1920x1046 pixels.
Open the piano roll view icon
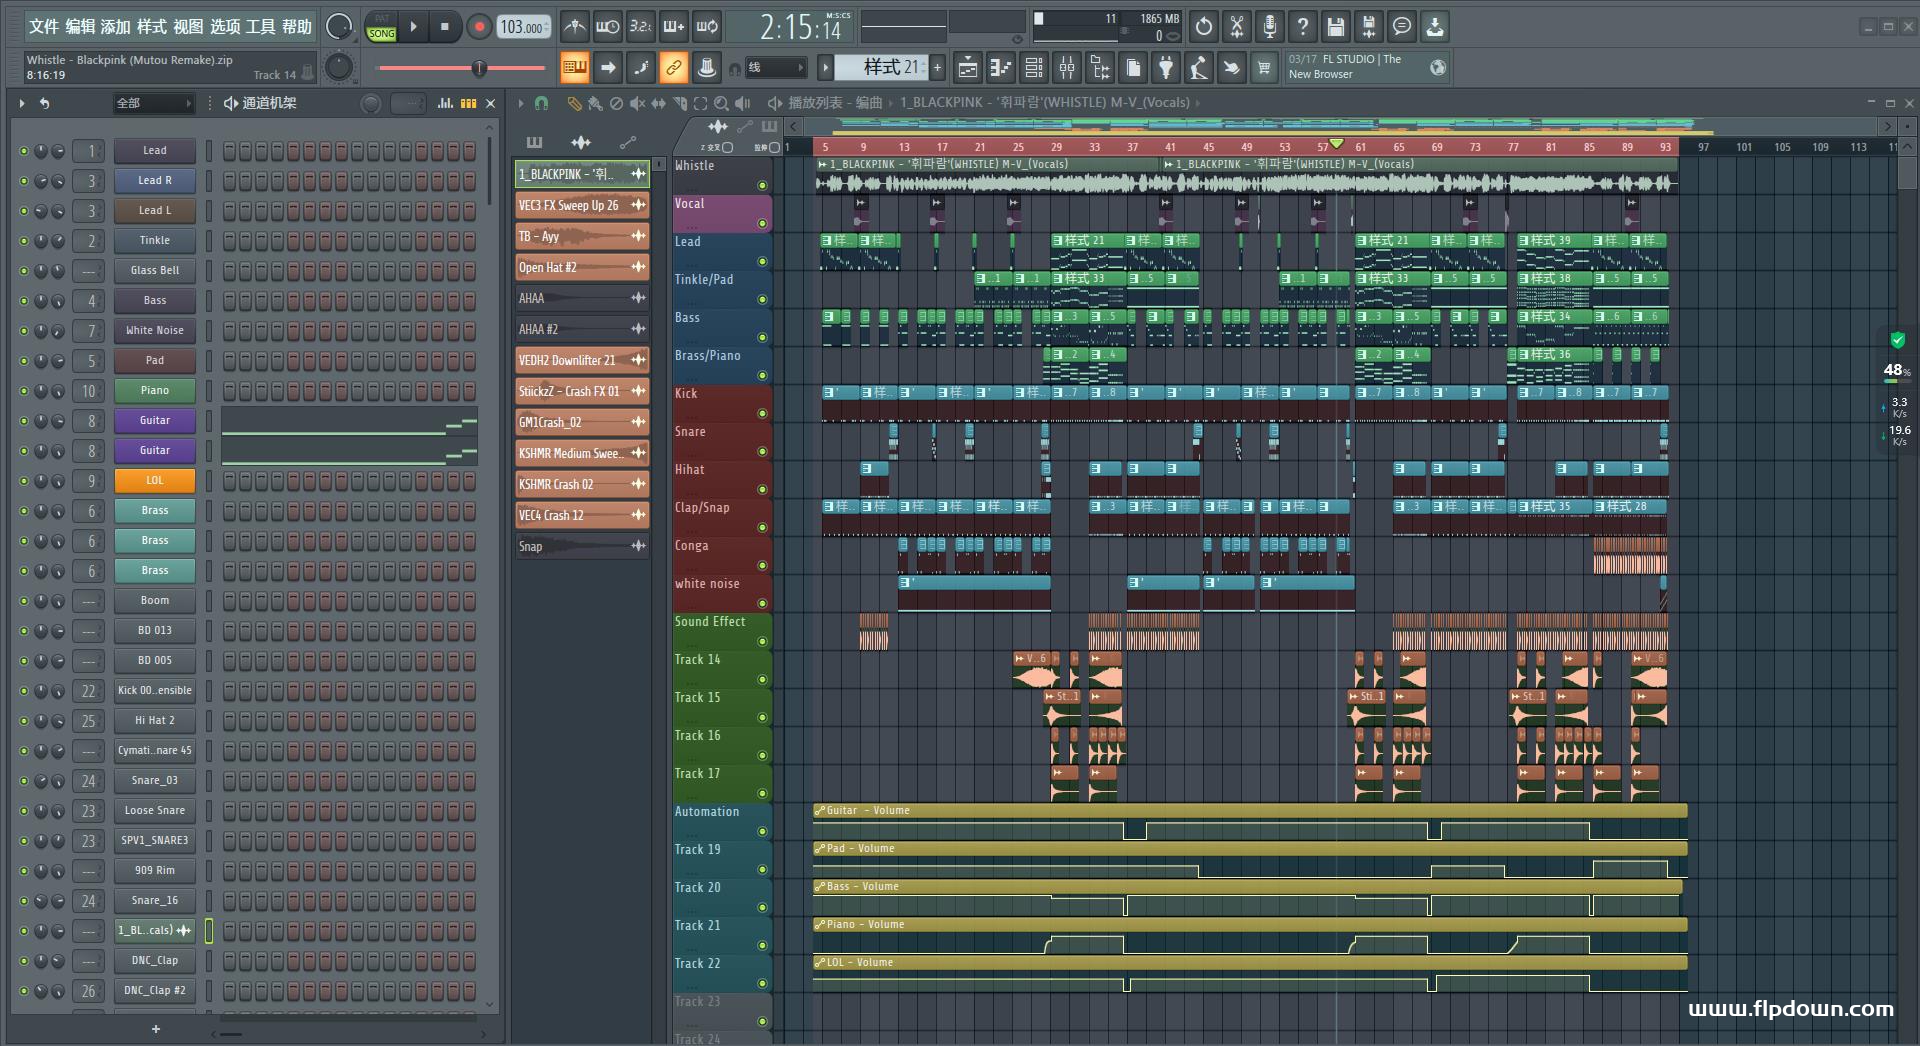1001,68
